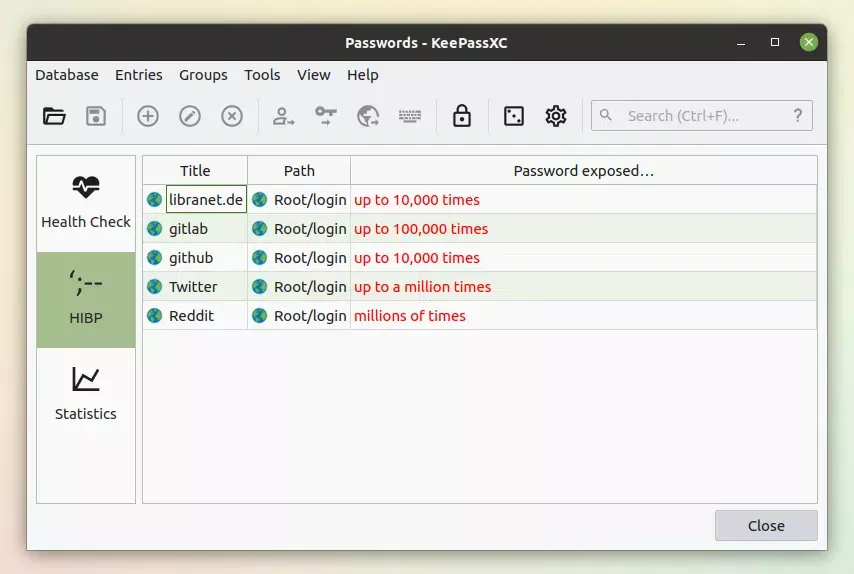
Task: Lock the database with padlock icon
Action: coord(461,116)
